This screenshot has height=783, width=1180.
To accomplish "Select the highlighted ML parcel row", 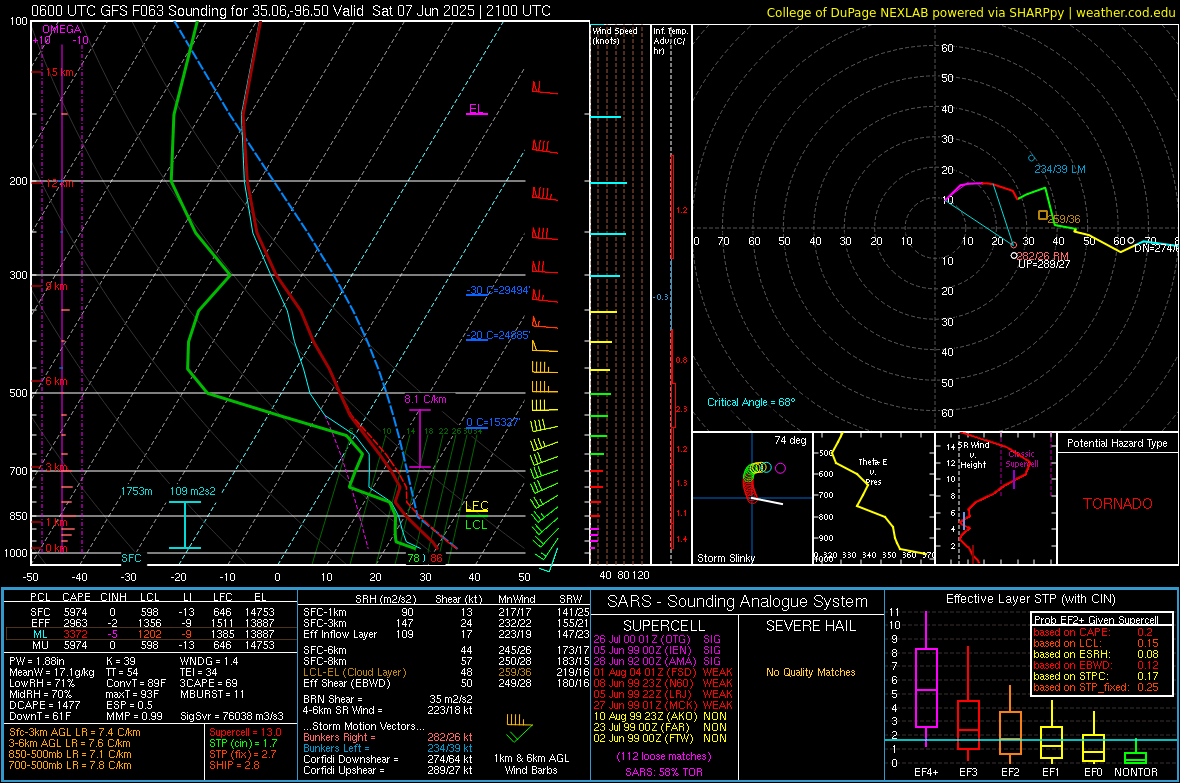I will pos(151,634).
